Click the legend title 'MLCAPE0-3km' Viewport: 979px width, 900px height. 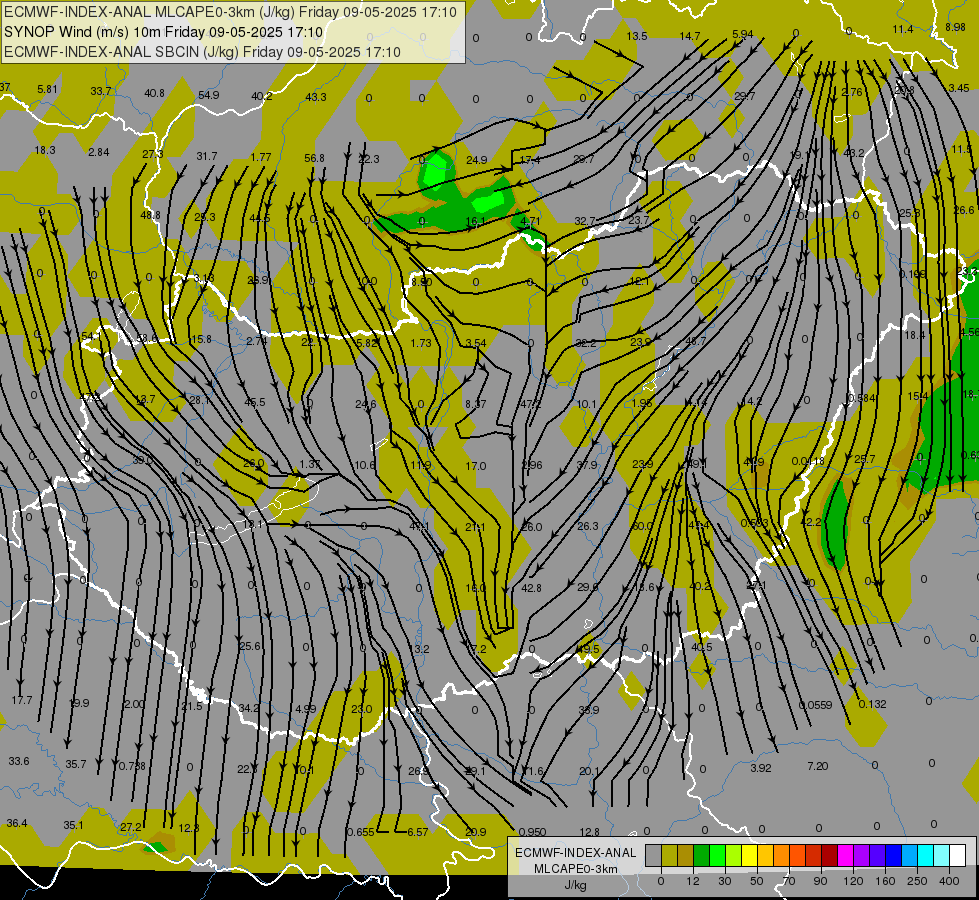[x=575, y=869]
